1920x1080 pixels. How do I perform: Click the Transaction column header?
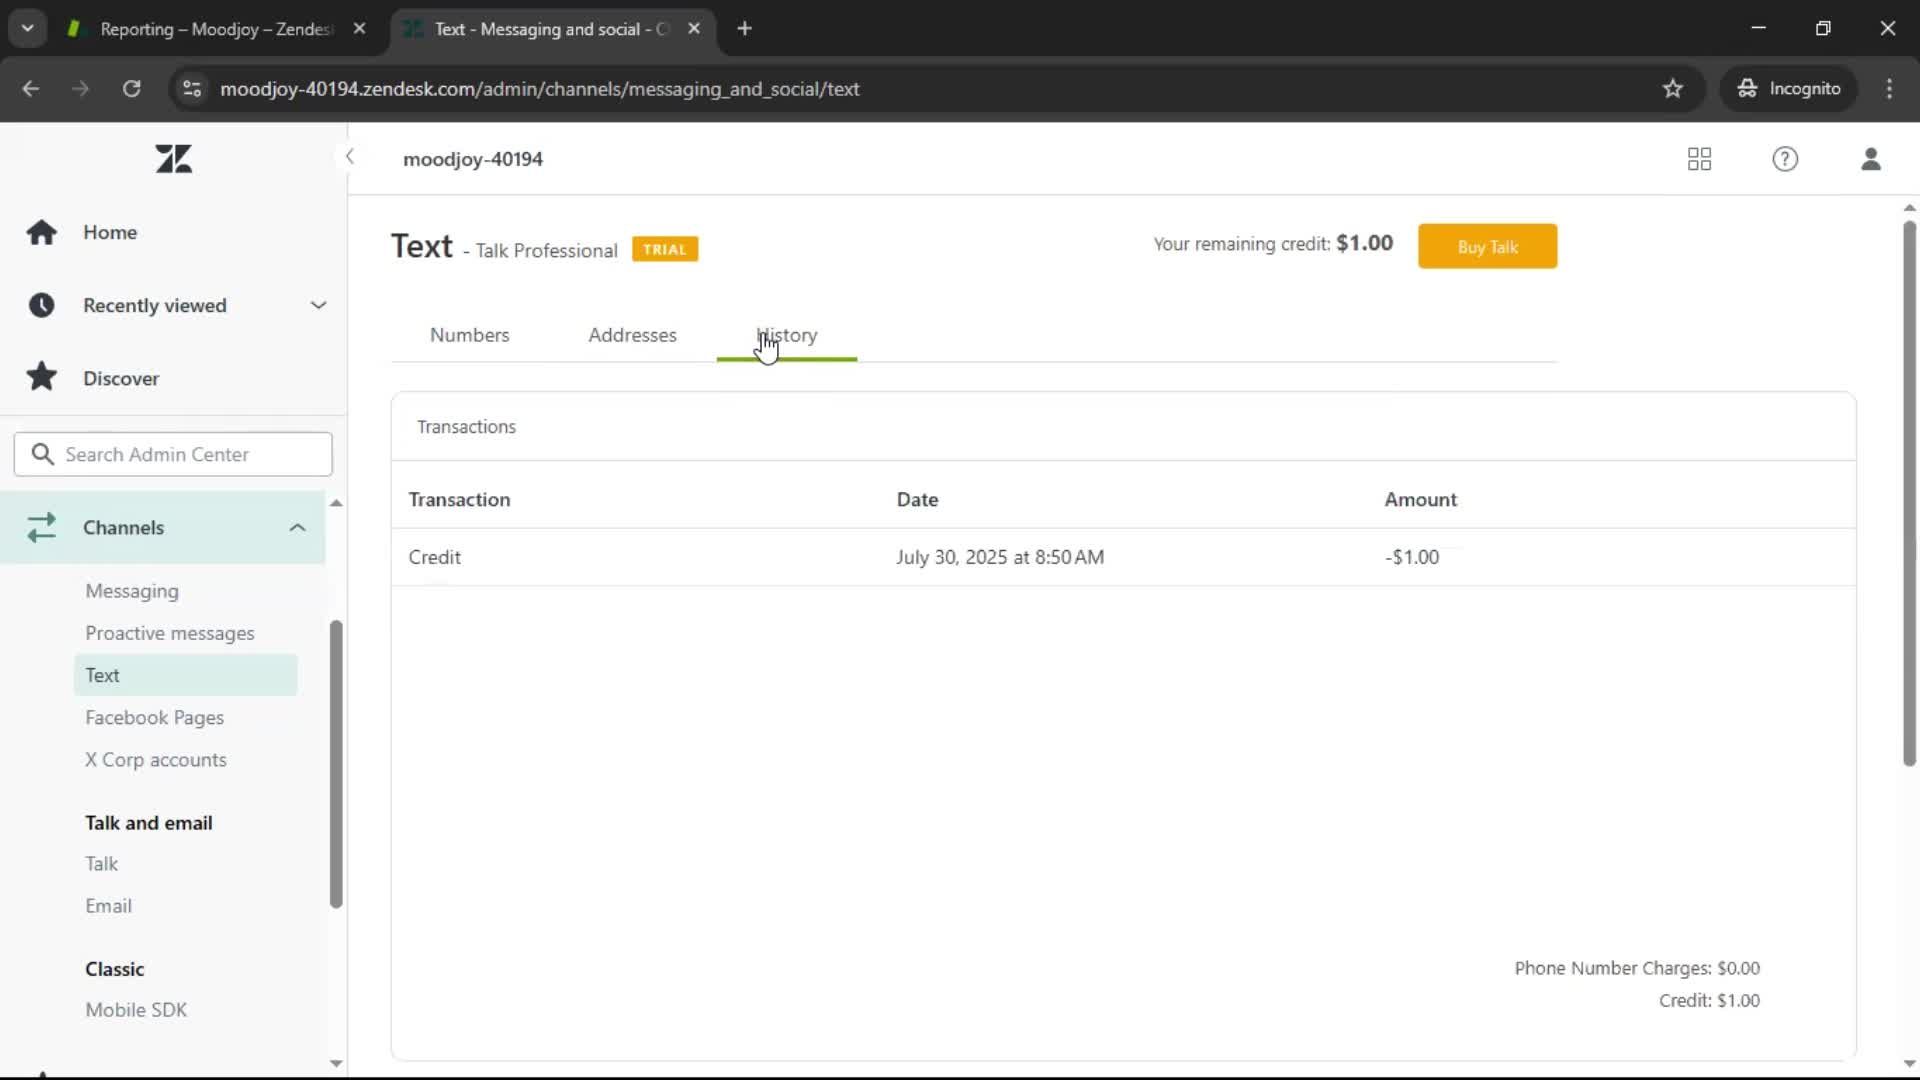pos(459,499)
